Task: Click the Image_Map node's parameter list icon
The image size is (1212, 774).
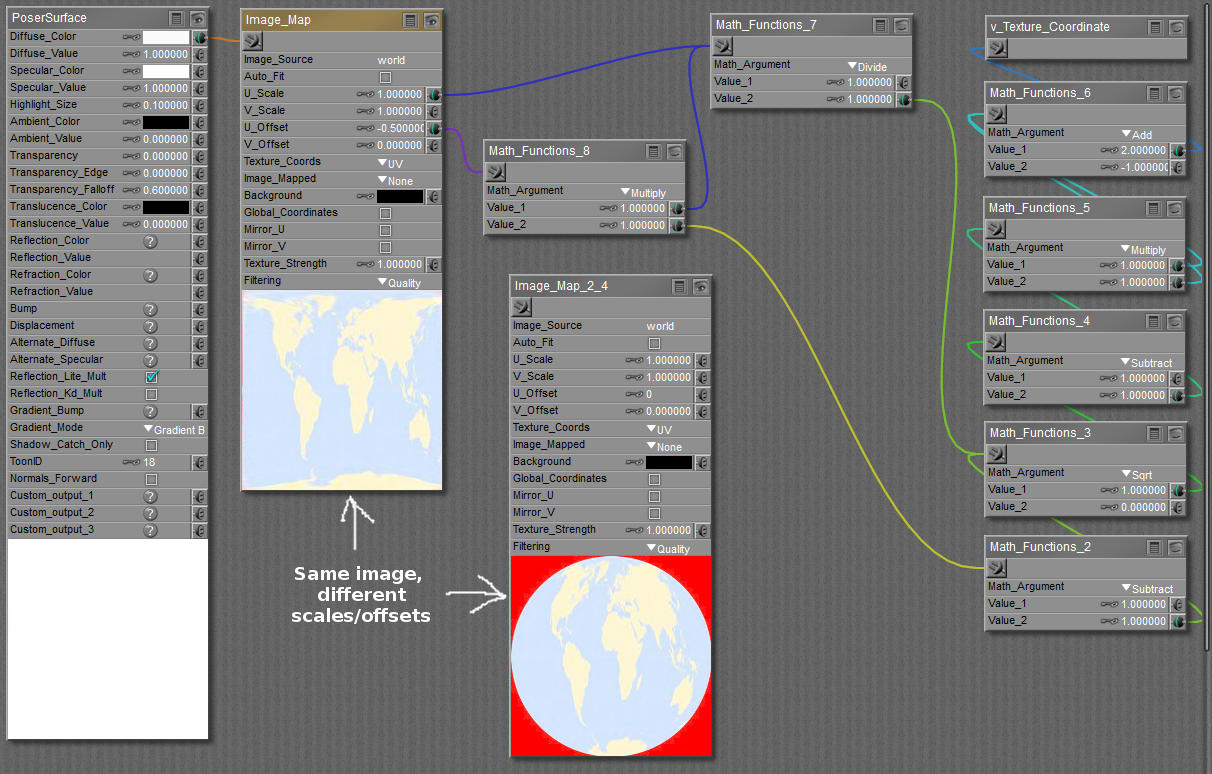Action: 411,20
